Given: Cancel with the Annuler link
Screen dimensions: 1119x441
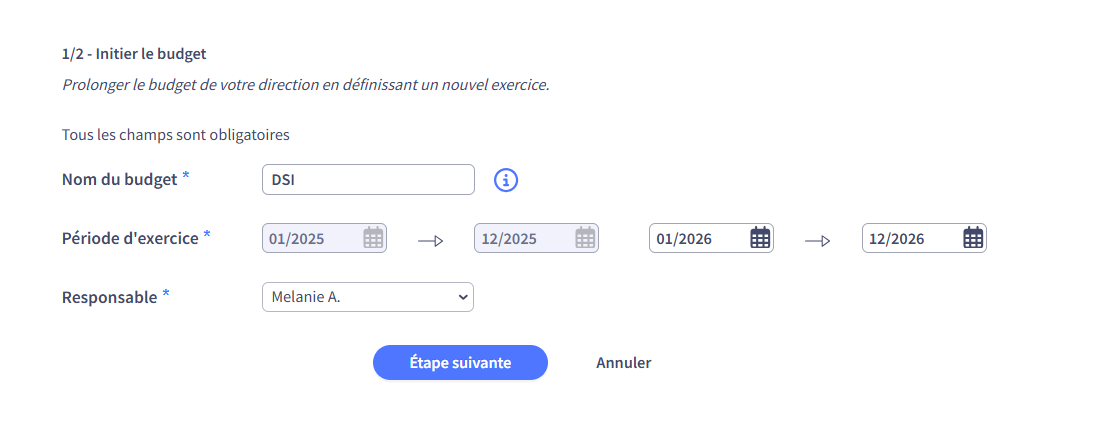Looking at the screenshot, I should [624, 363].
